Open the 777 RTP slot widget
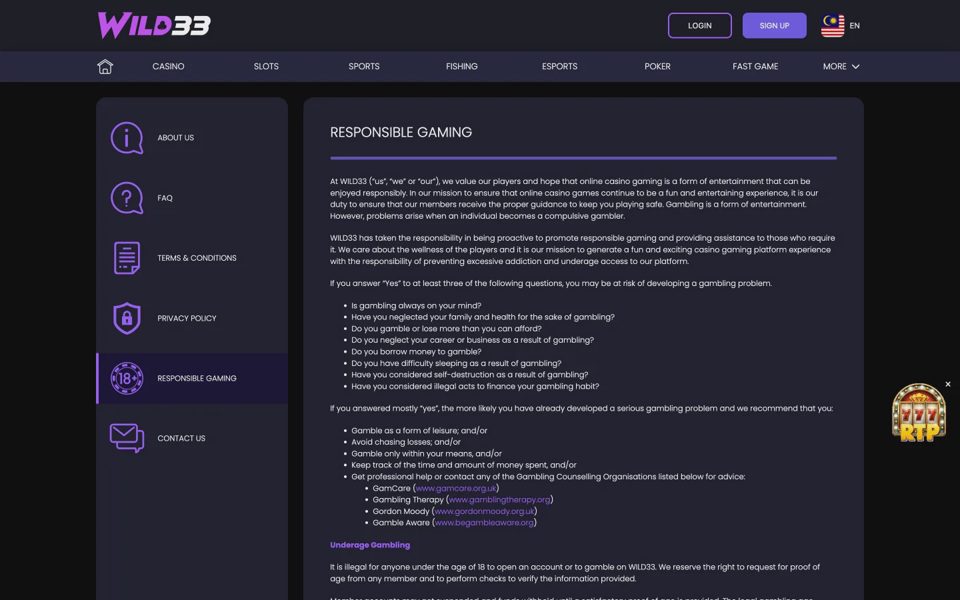 tap(918, 413)
